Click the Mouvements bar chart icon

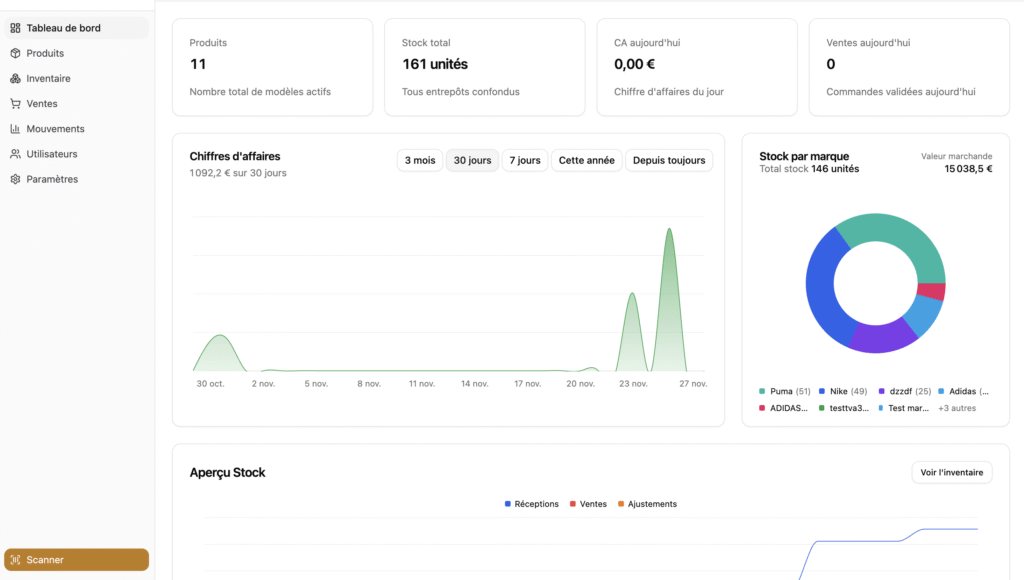[x=15, y=129]
